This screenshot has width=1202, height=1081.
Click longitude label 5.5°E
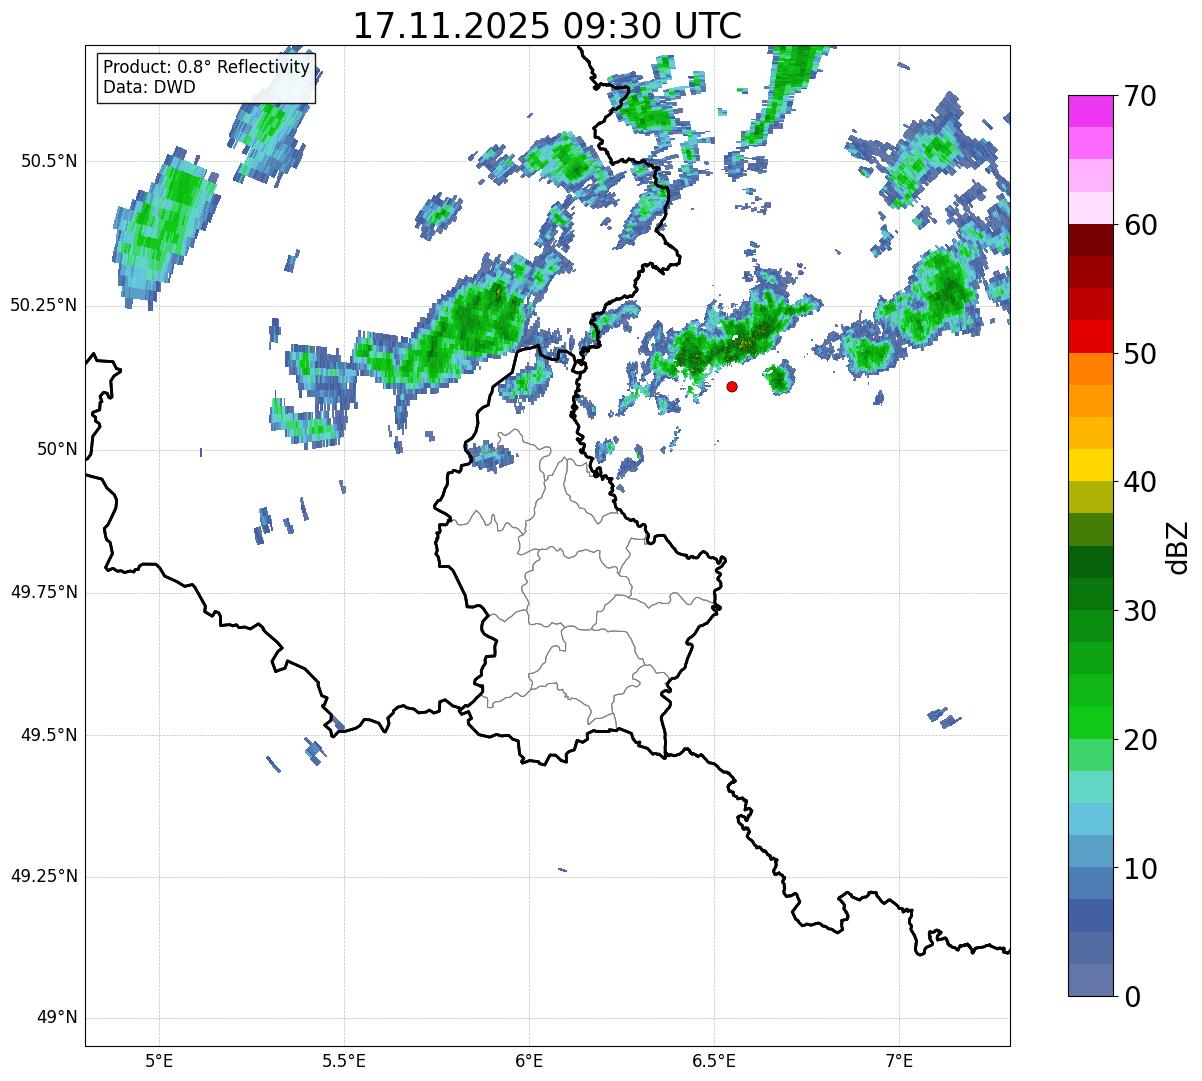coord(344,1060)
